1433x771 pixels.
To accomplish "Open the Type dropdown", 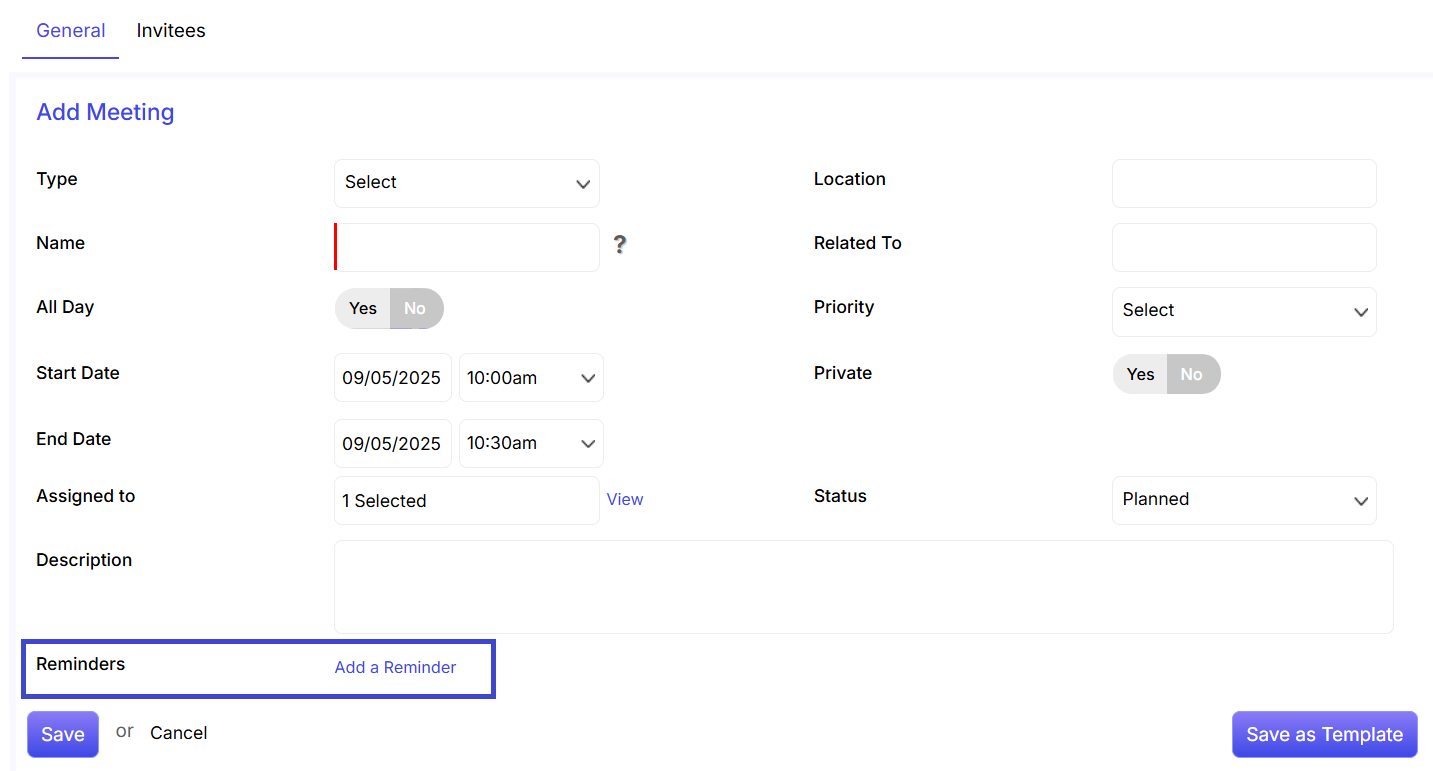I will [467, 183].
